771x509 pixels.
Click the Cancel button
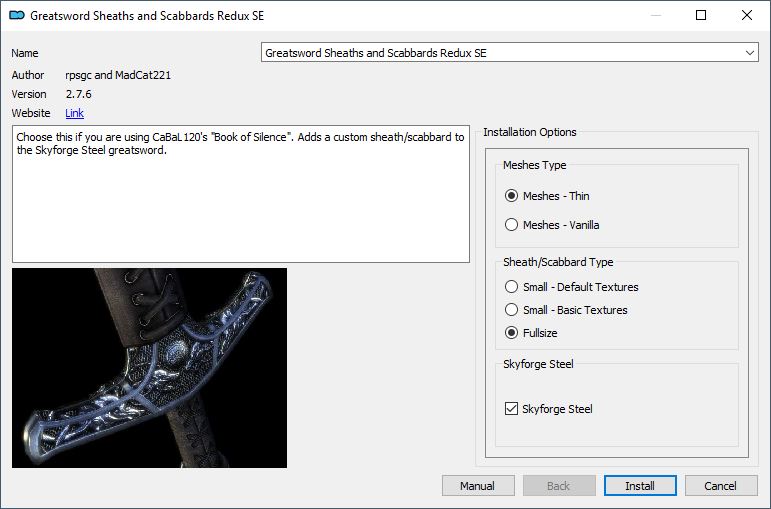721,486
